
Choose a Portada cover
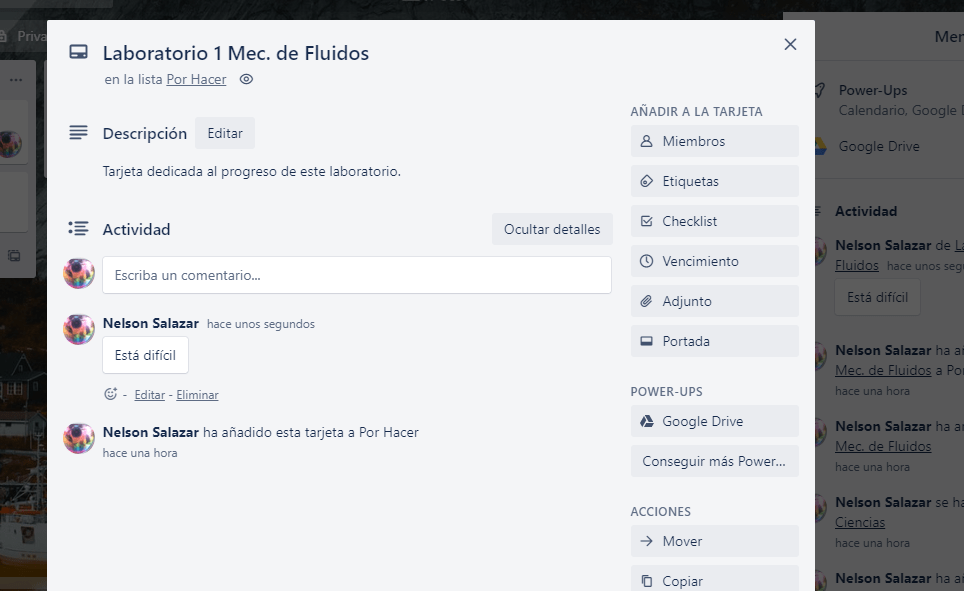(714, 341)
